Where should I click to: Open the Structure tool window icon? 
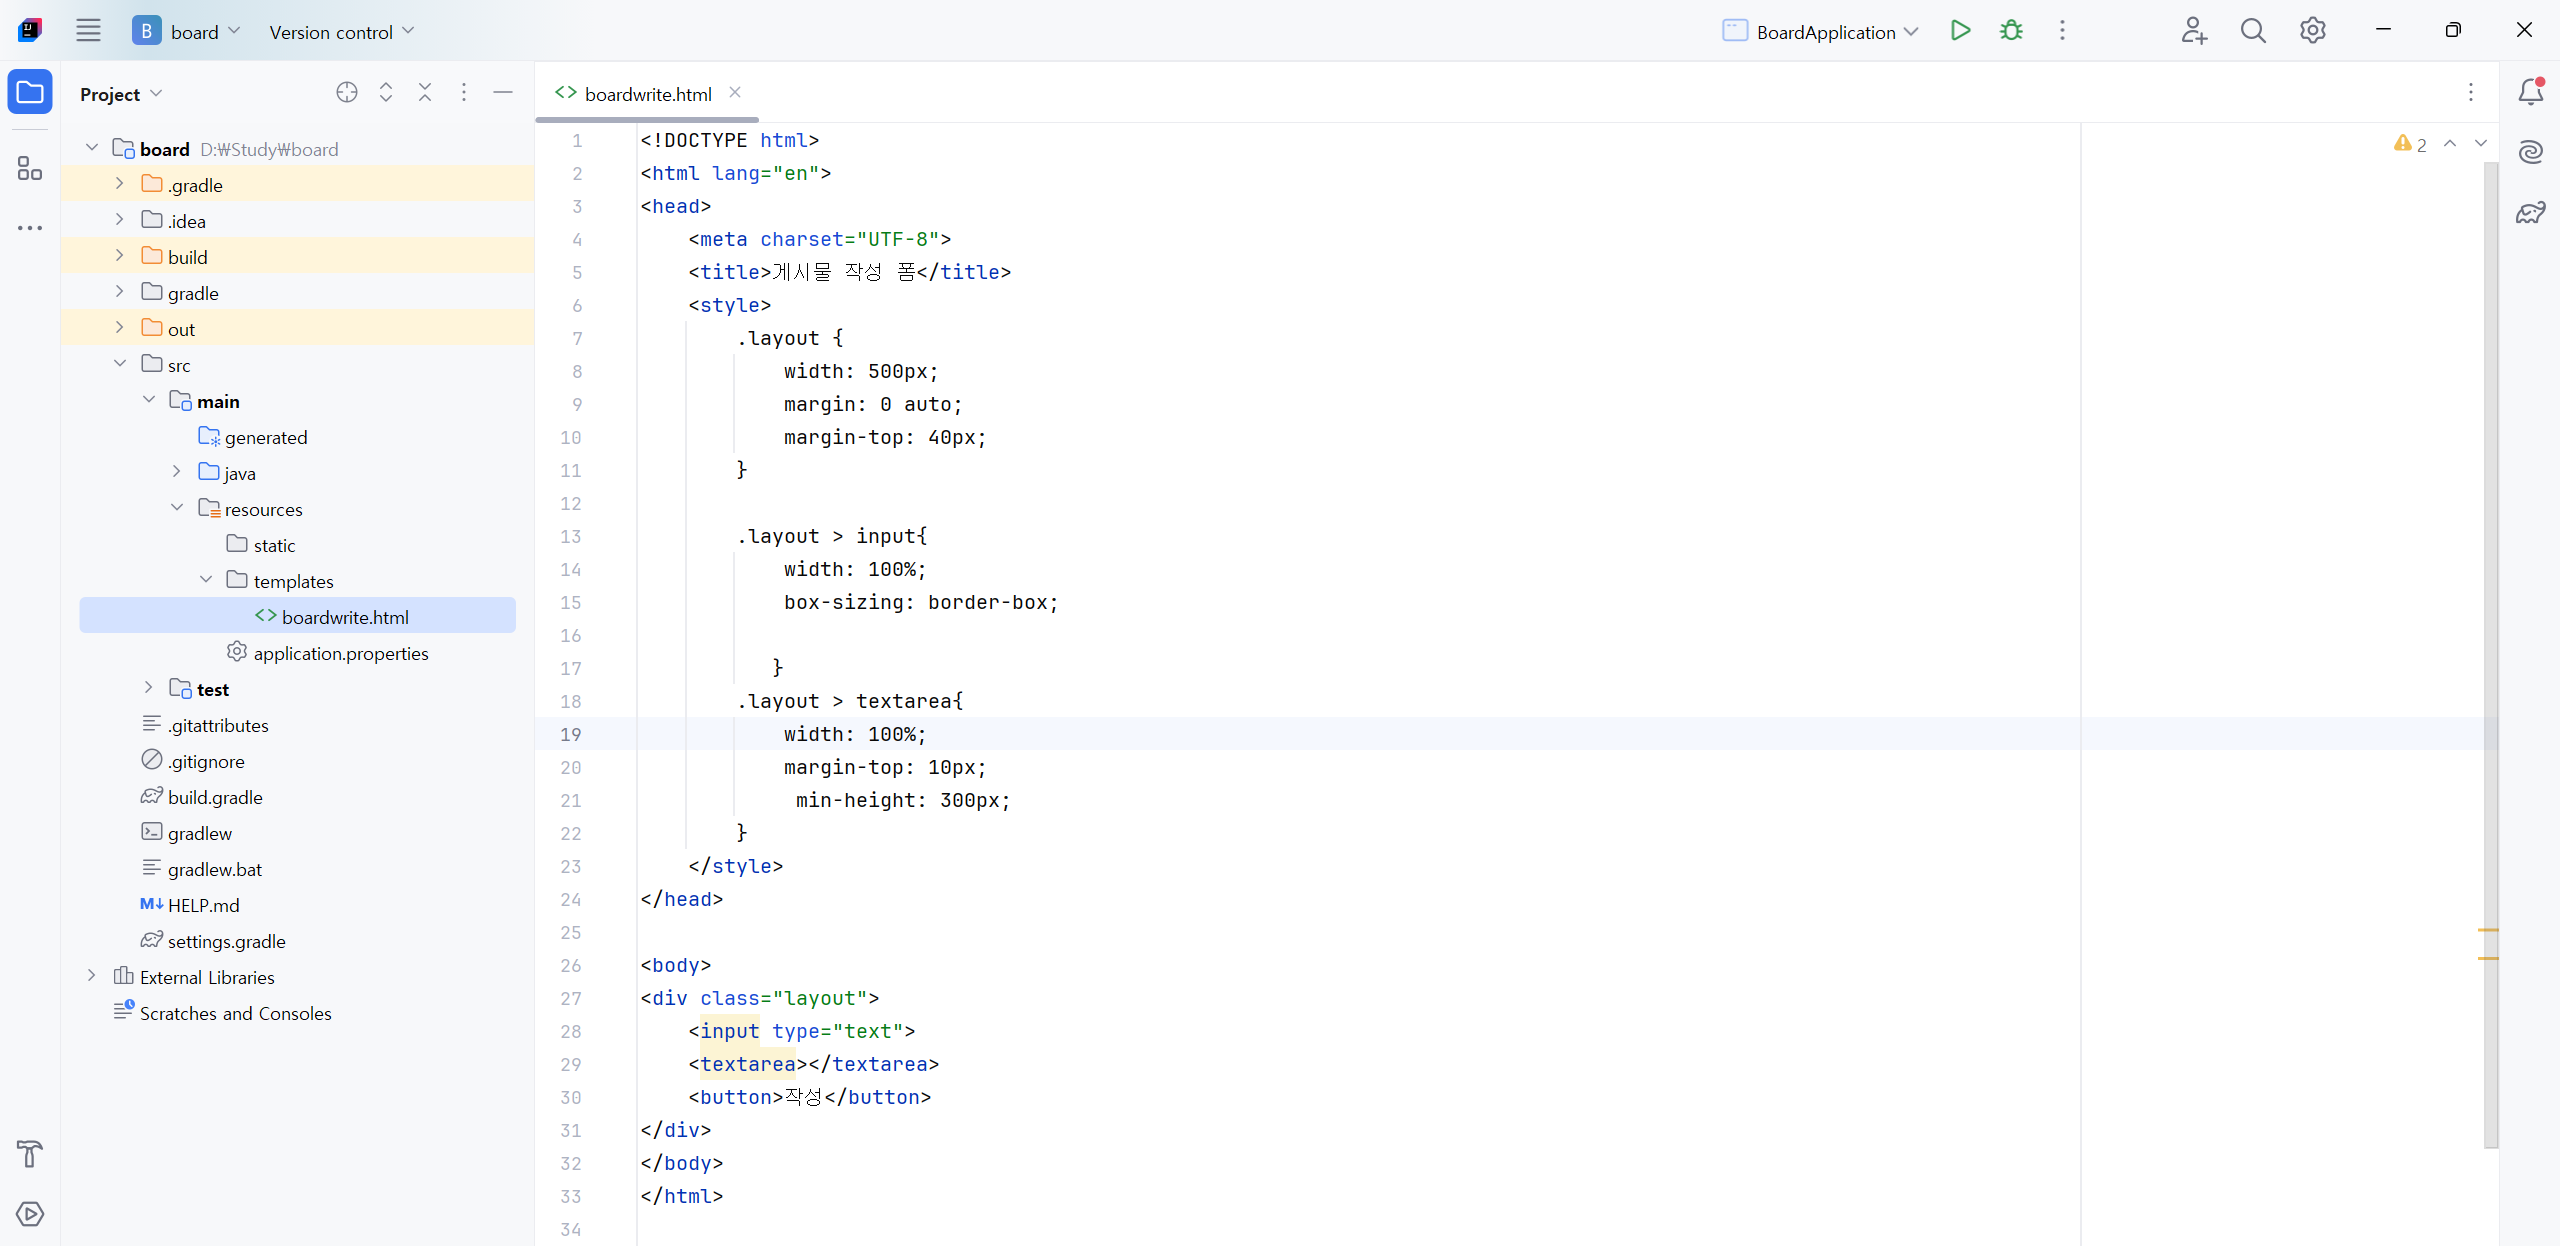(x=30, y=168)
